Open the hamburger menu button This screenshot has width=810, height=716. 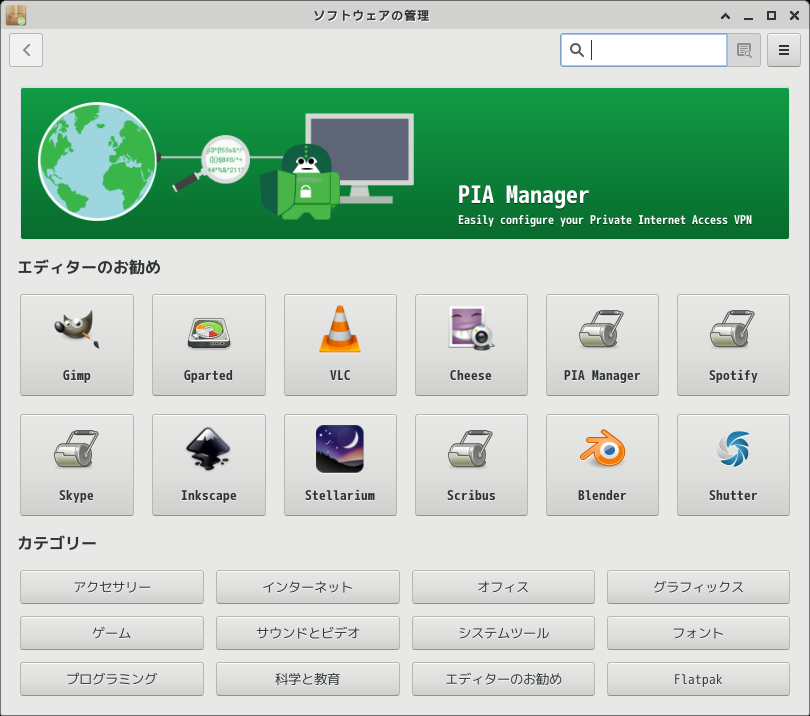(x=784, y=50)
